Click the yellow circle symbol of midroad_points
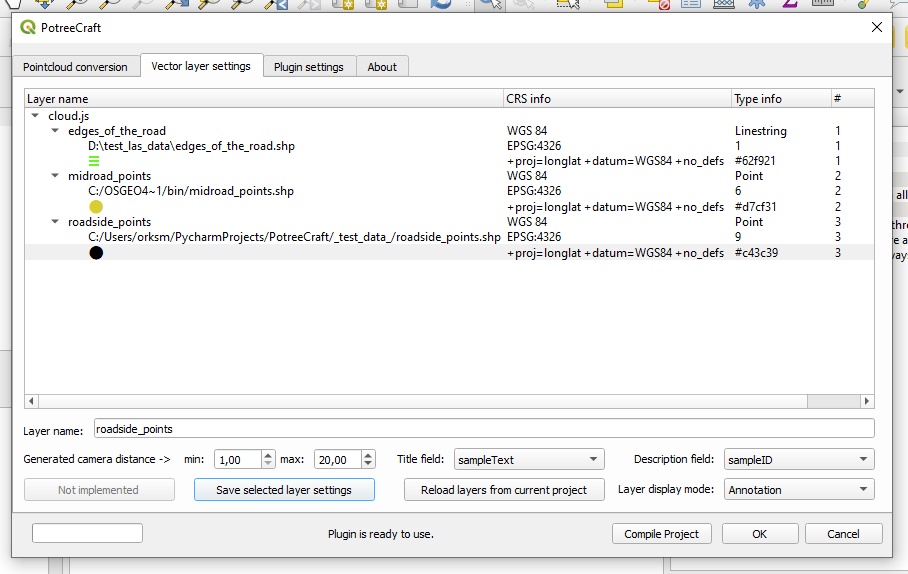908x574 pixels. (x=96, y=206)
